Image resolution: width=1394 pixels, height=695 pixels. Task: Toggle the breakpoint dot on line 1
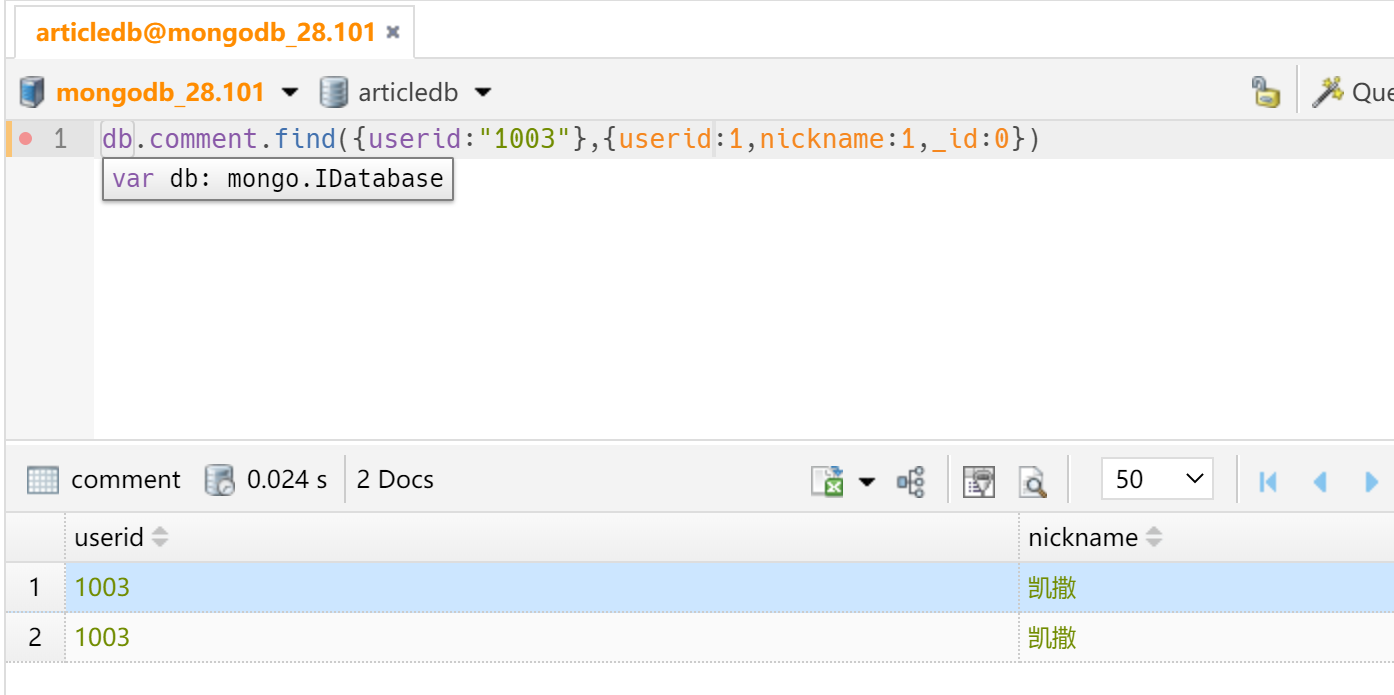(25, 138)
